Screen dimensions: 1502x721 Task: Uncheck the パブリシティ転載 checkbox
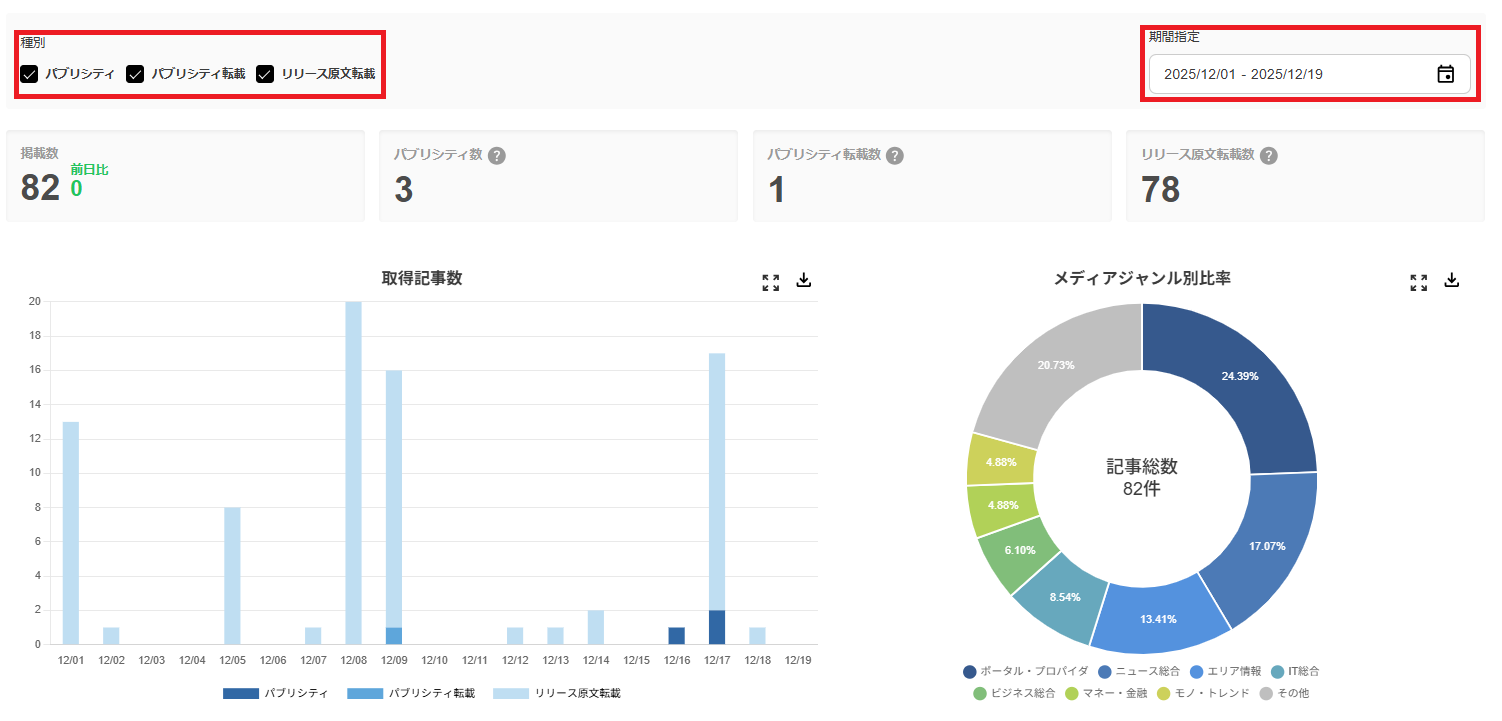(x=135, y=73)
